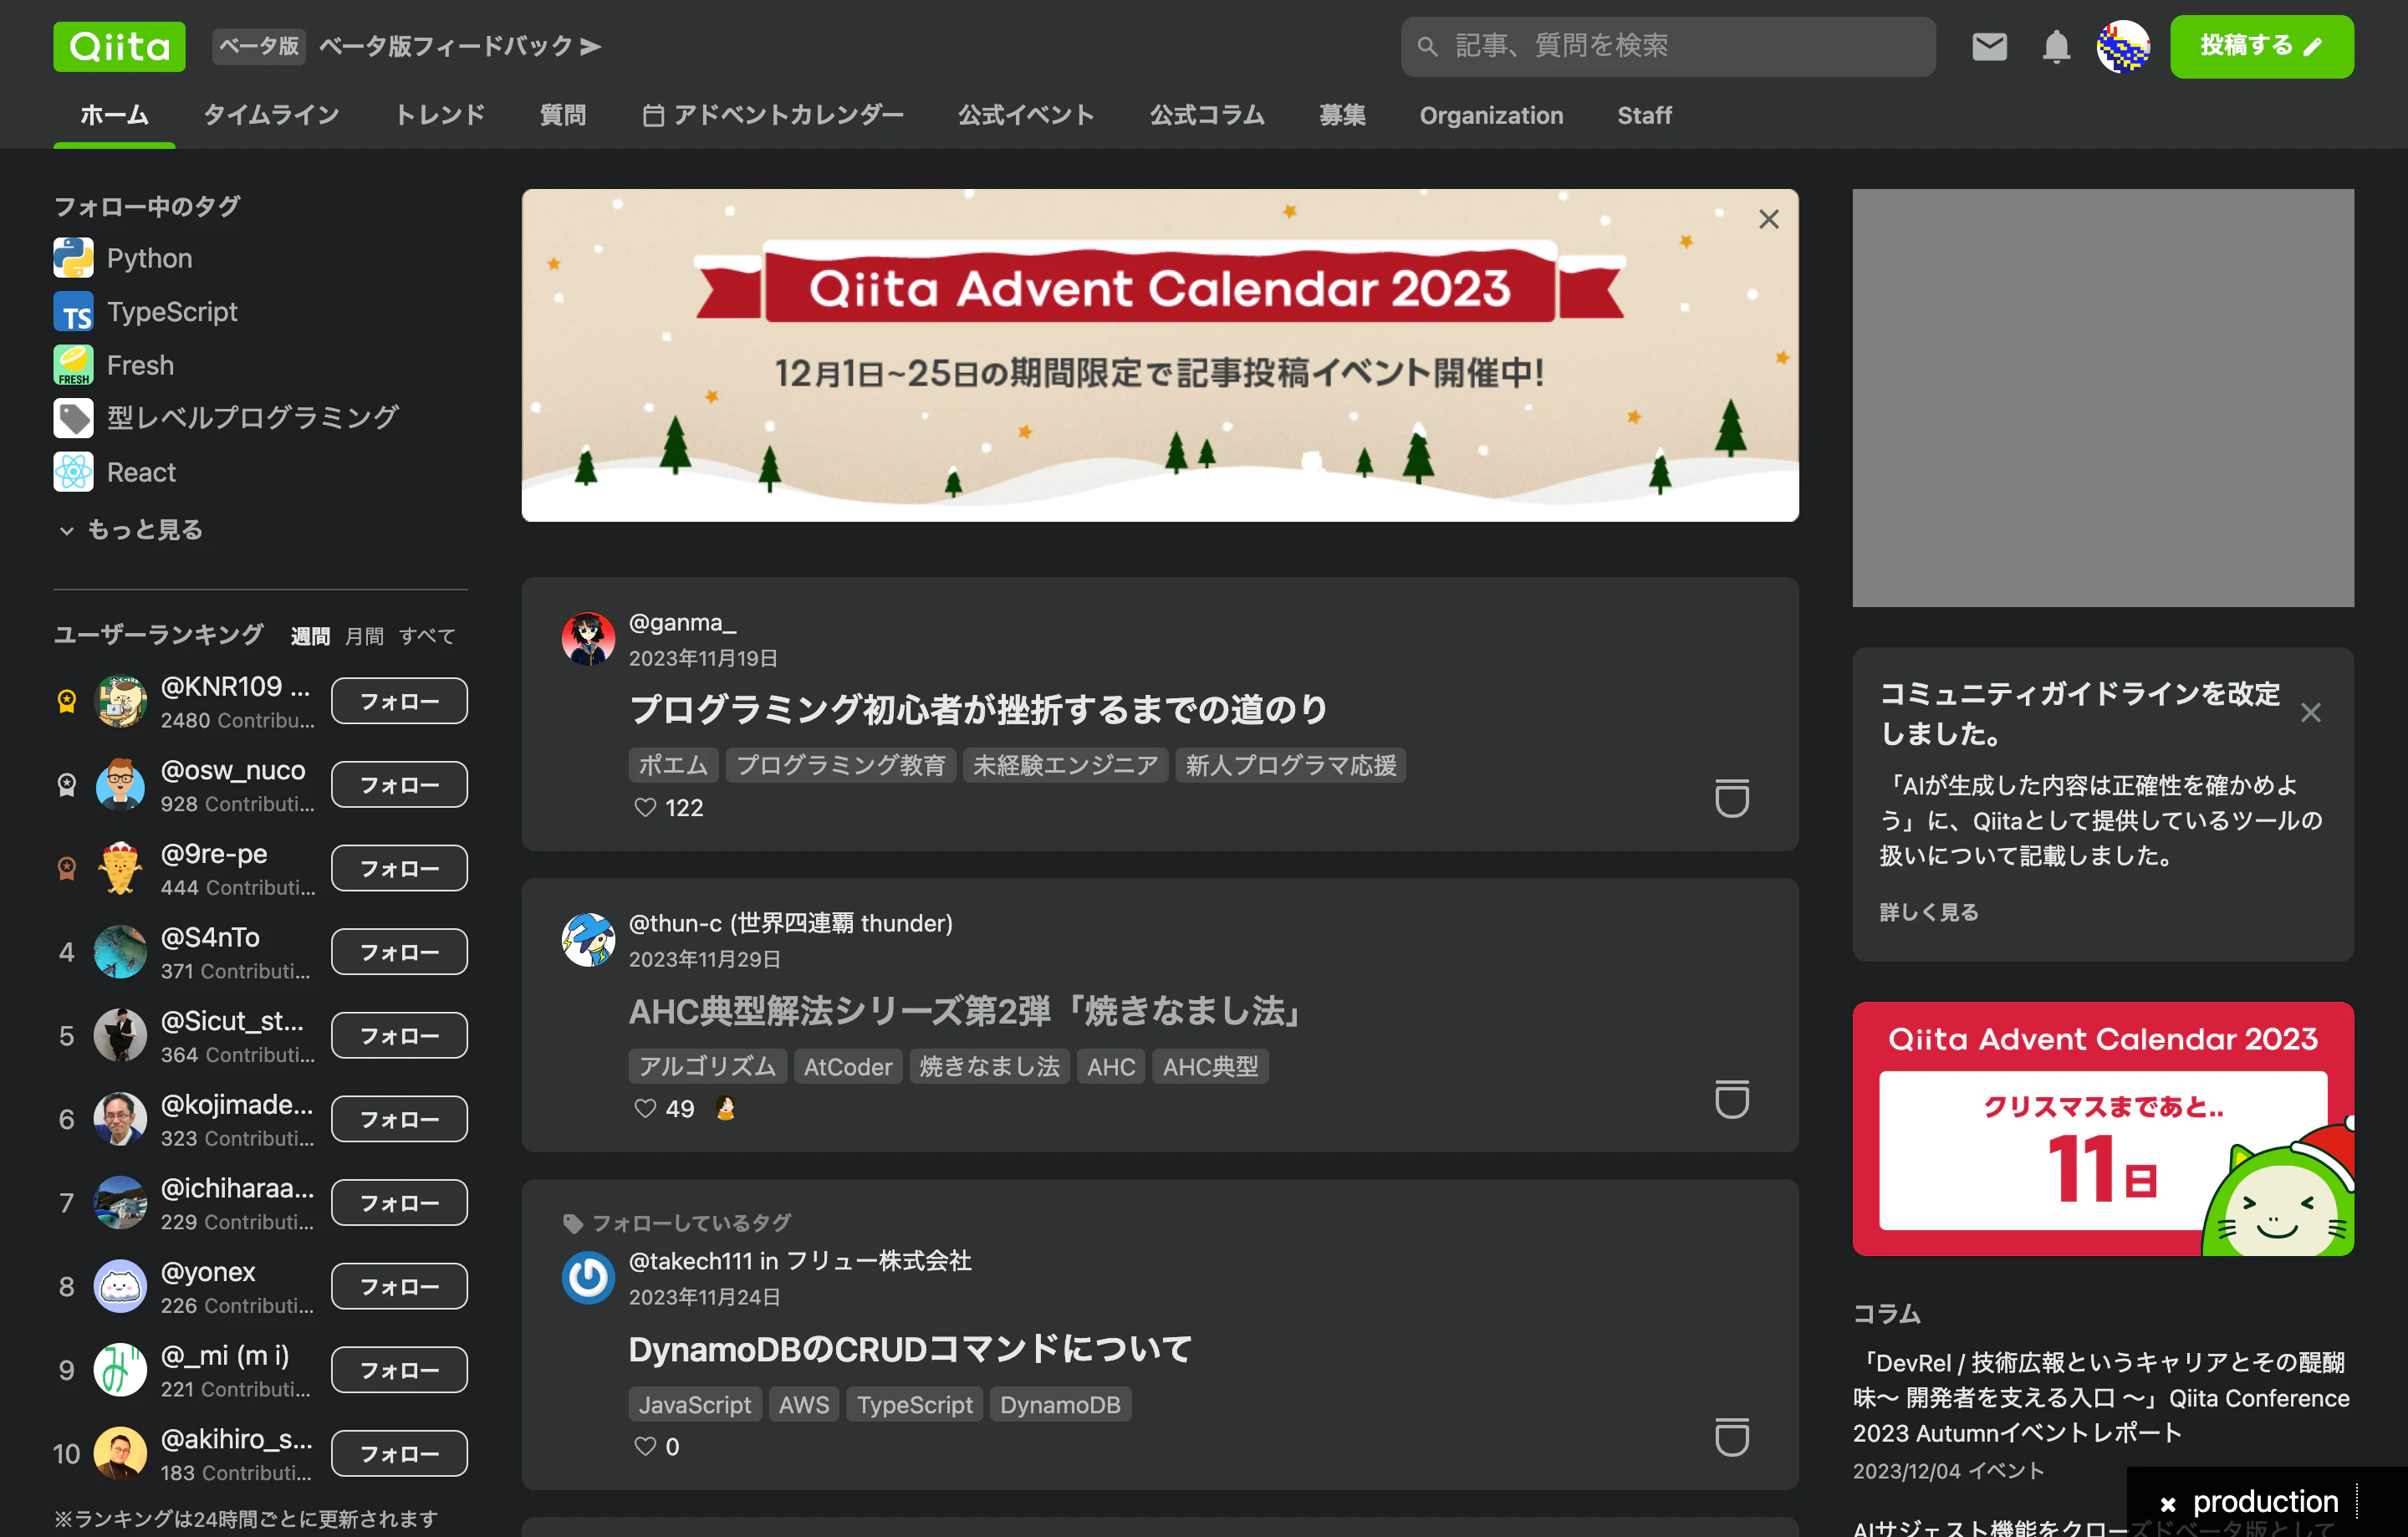Close the Advent Calendar banner
The image size is (2408, 1537).
pyautogui.click(x=1768, y=219)
